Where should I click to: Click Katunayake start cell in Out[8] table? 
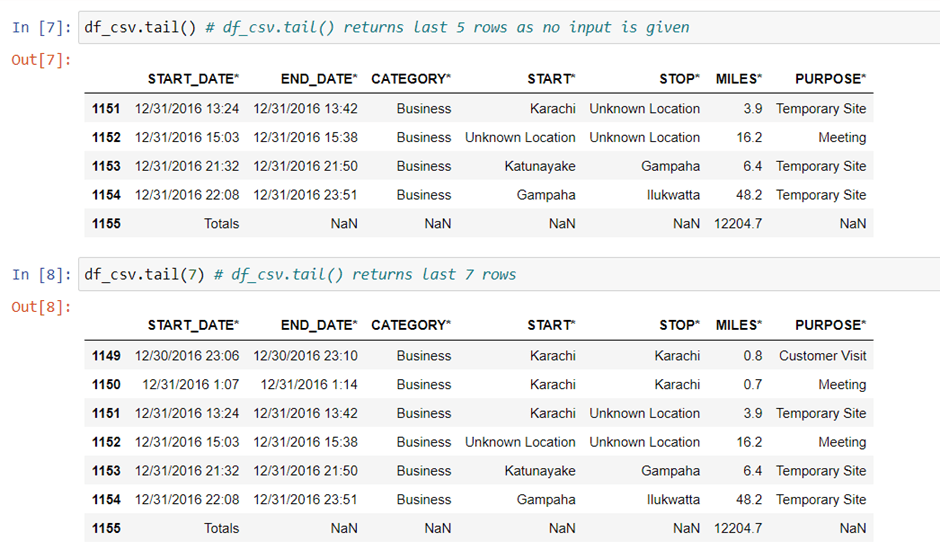coord(540,471)
